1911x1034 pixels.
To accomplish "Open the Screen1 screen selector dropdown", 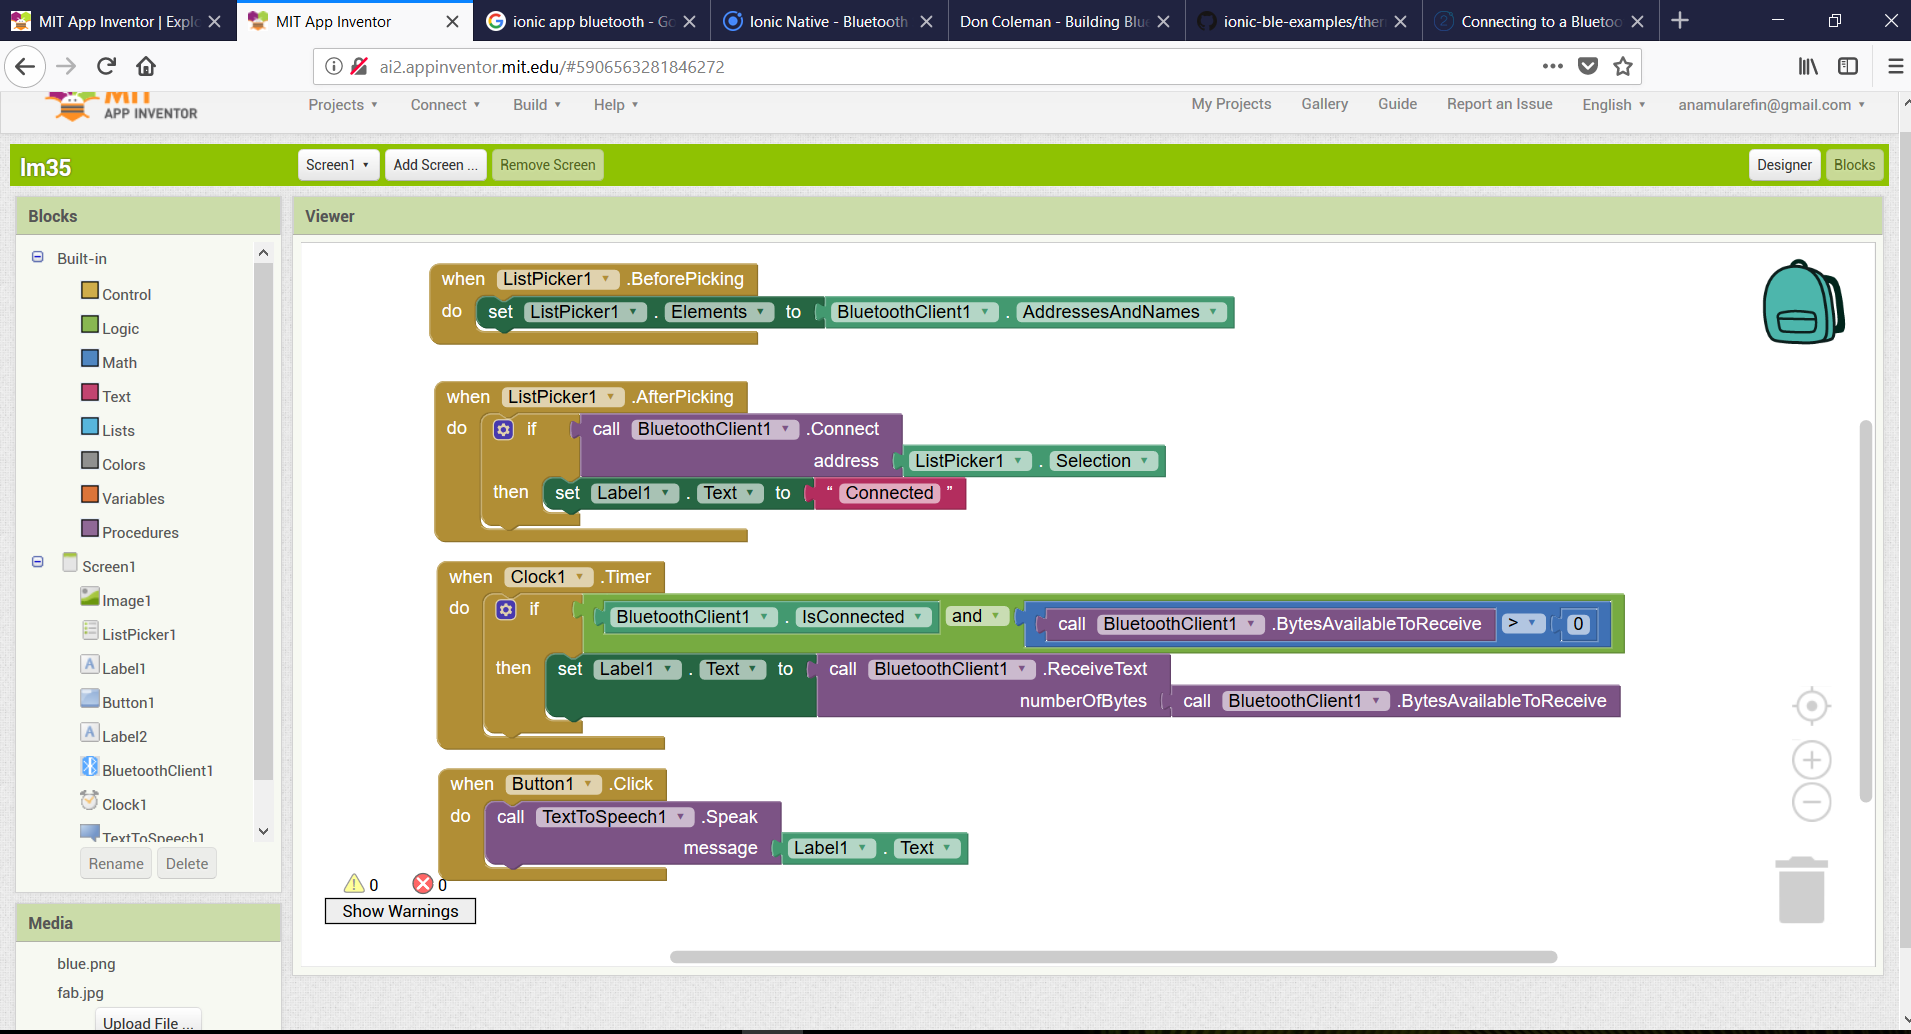I will (x=338, y=165).
